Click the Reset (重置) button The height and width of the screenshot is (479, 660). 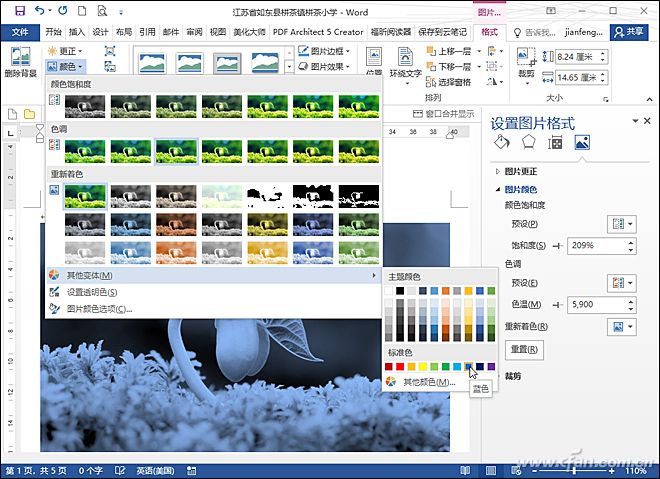524,350
